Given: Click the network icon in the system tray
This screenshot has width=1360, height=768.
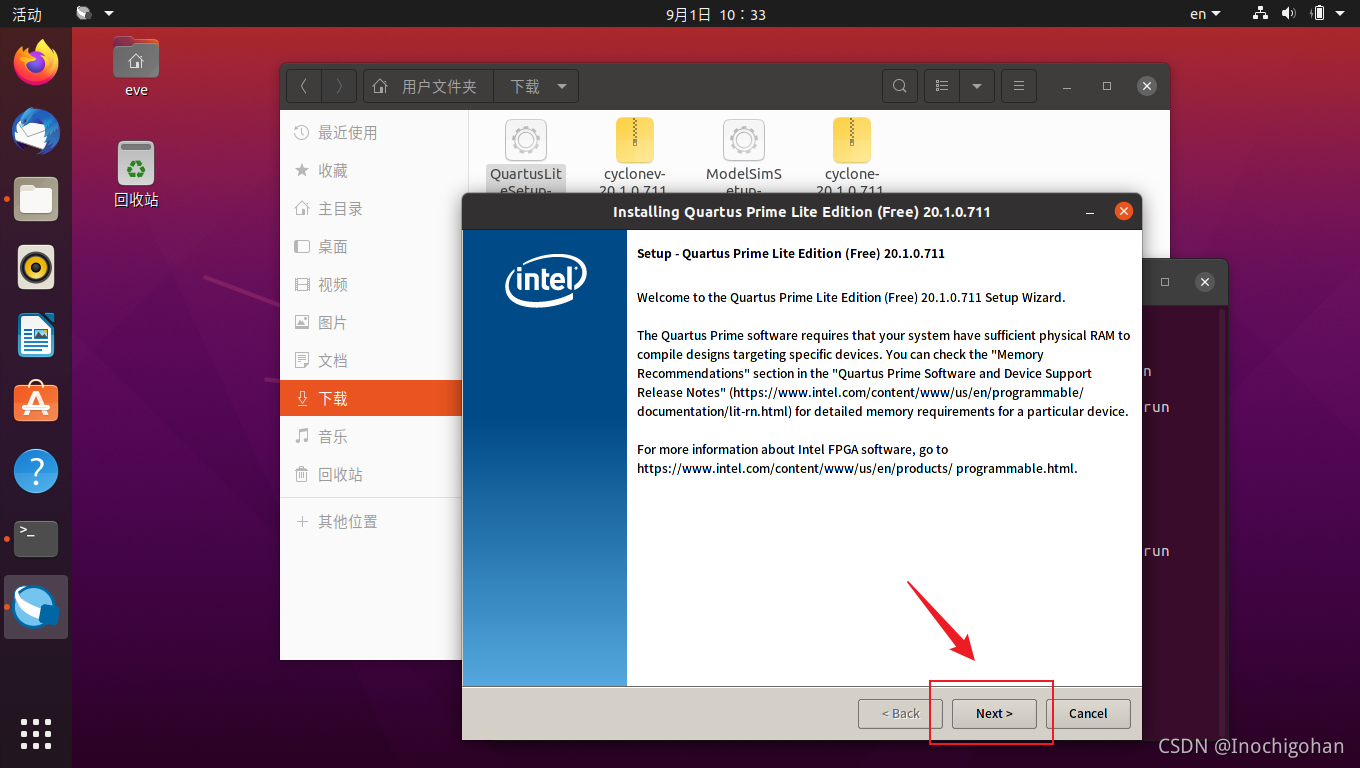Looking at the screenshot, I should pos(1260,14).
